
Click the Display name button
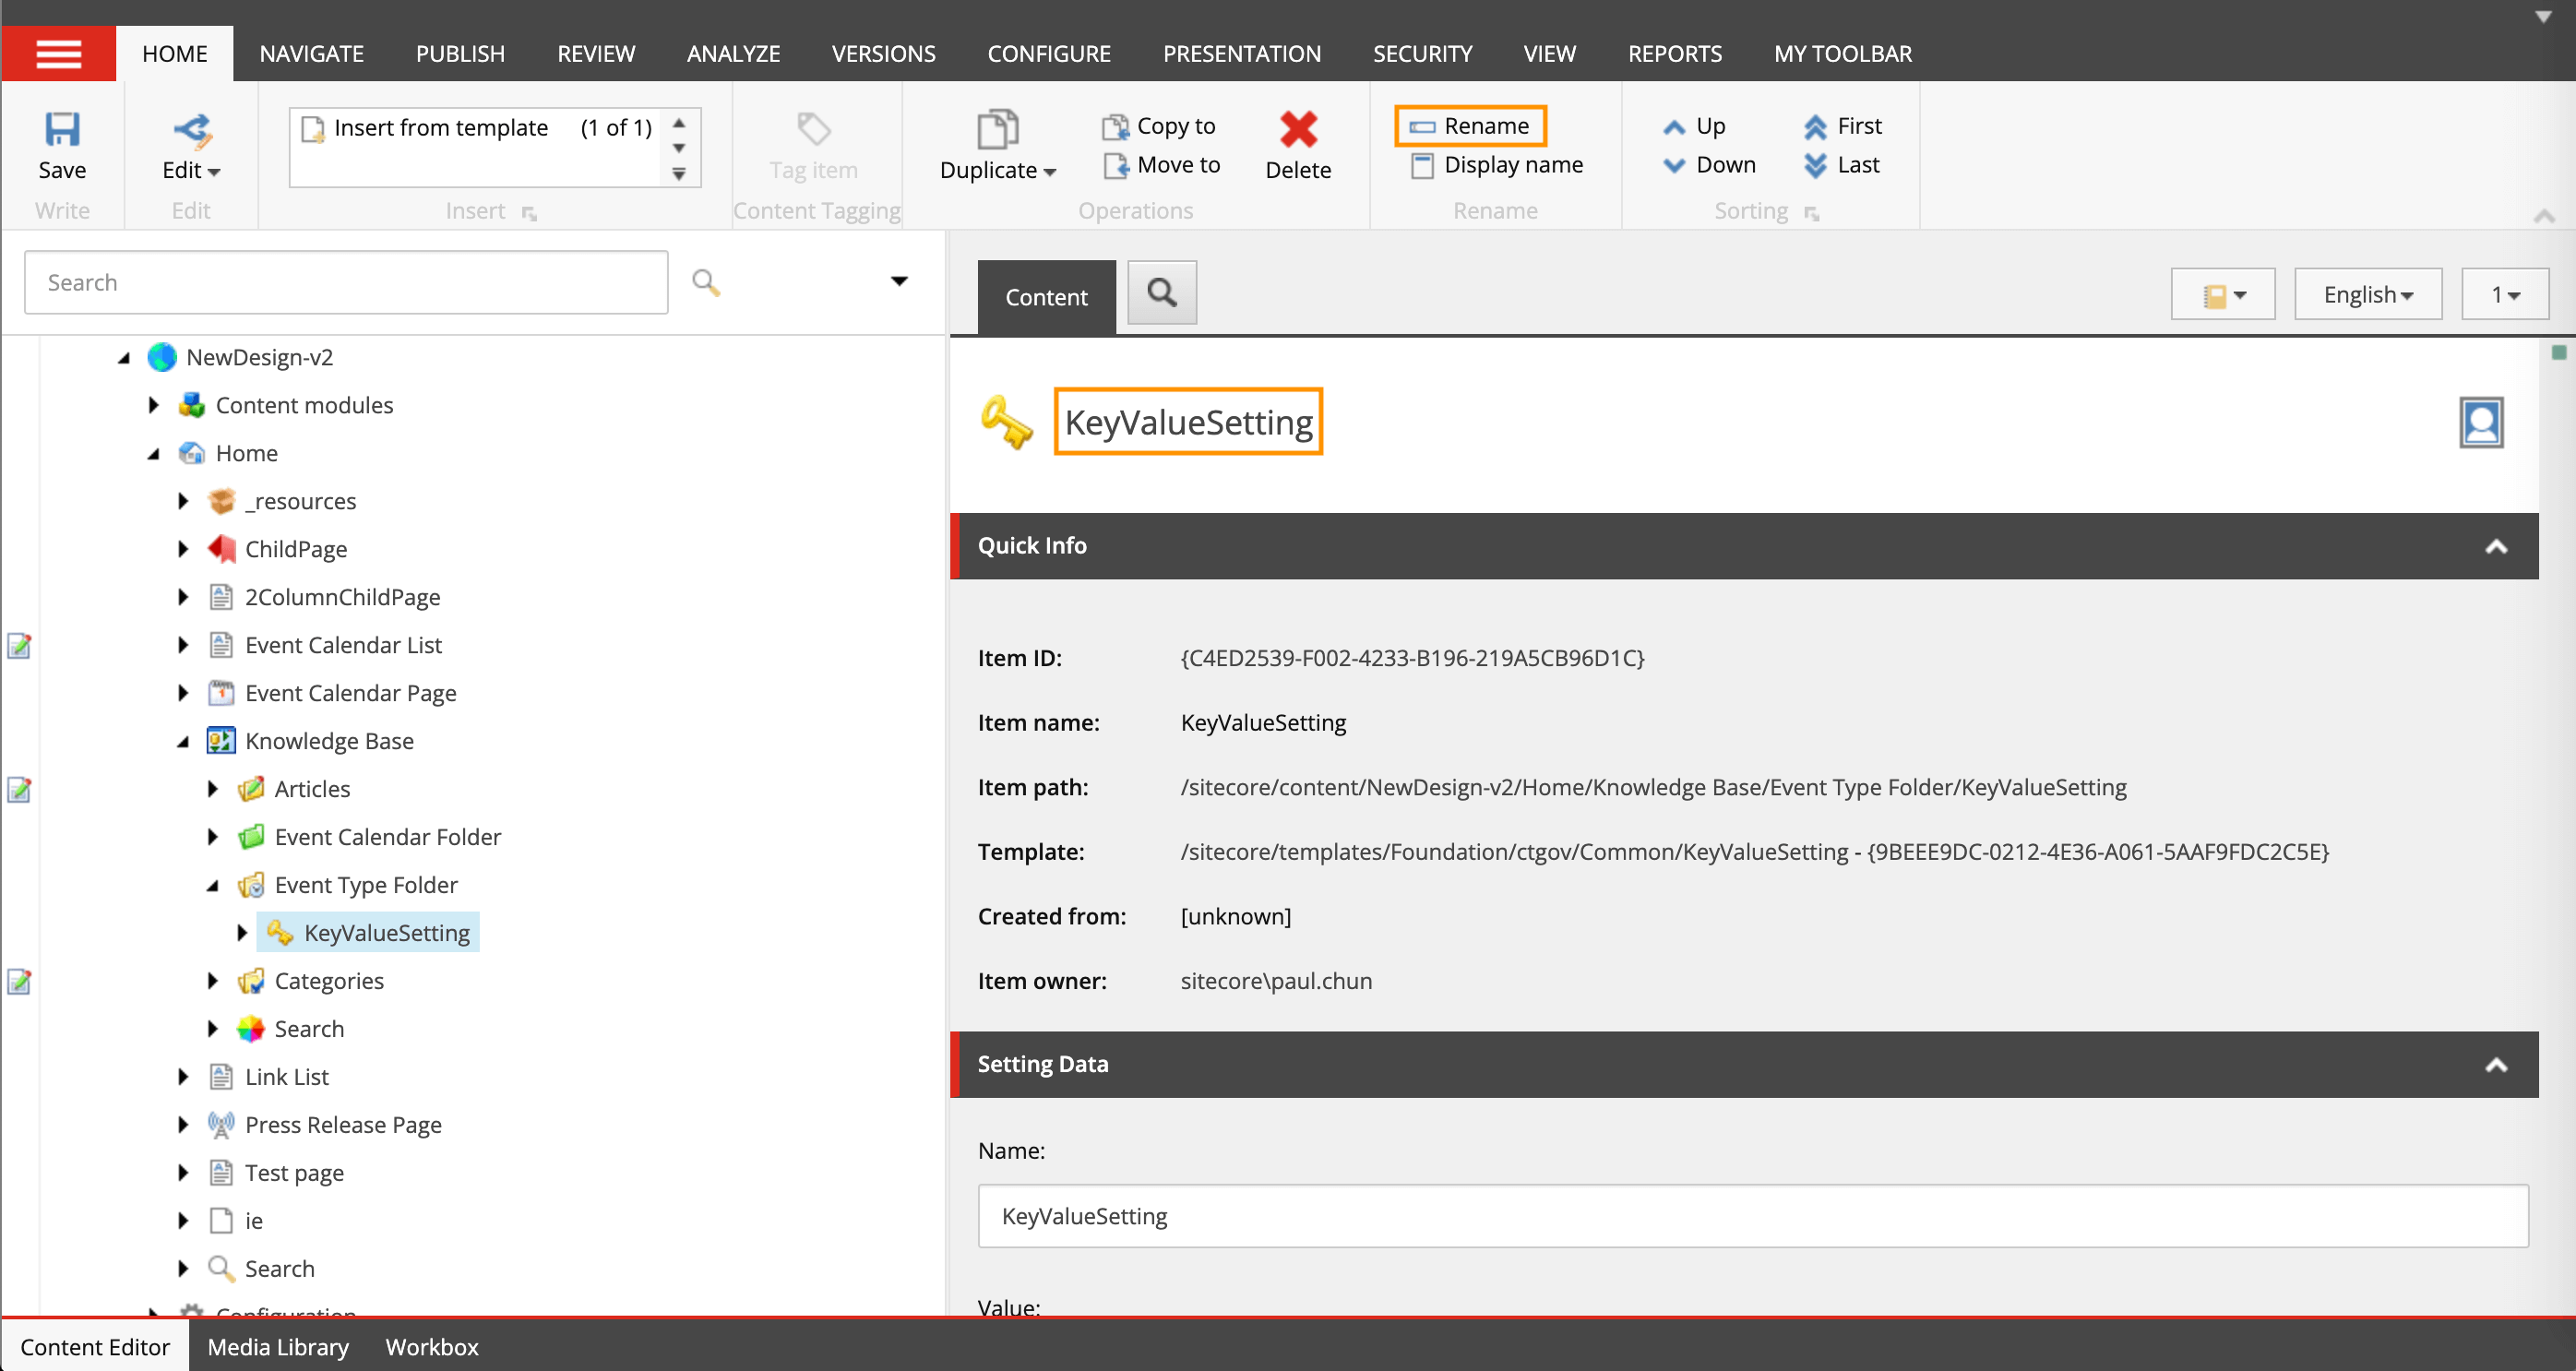1497,165
